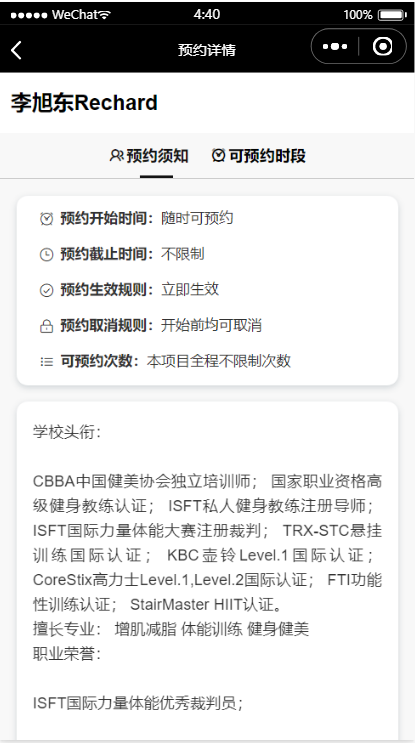Screen dimensions: 415x743
Task: Click the alarm icon beside 预约开始时间
Action: click(x=46, y=218)
